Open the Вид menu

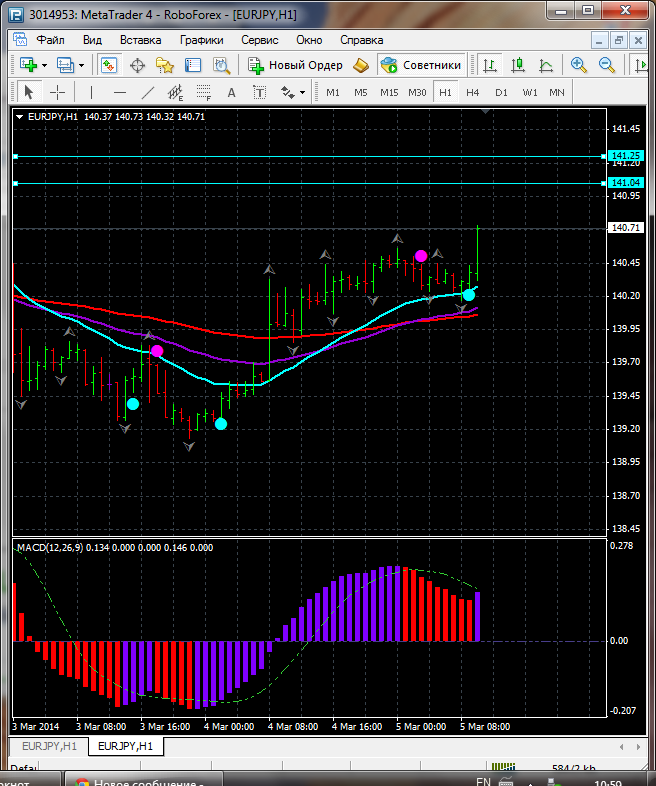(92, 40)
